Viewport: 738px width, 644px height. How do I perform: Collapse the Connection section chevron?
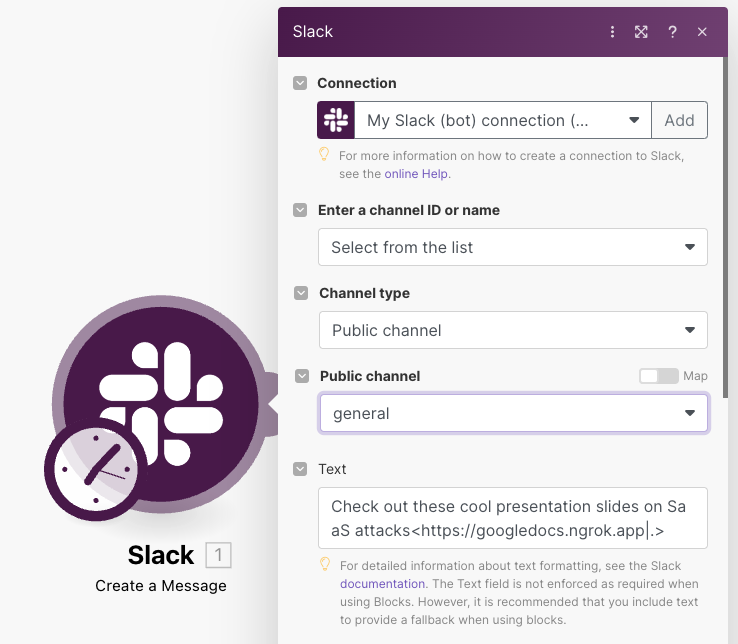300,83
